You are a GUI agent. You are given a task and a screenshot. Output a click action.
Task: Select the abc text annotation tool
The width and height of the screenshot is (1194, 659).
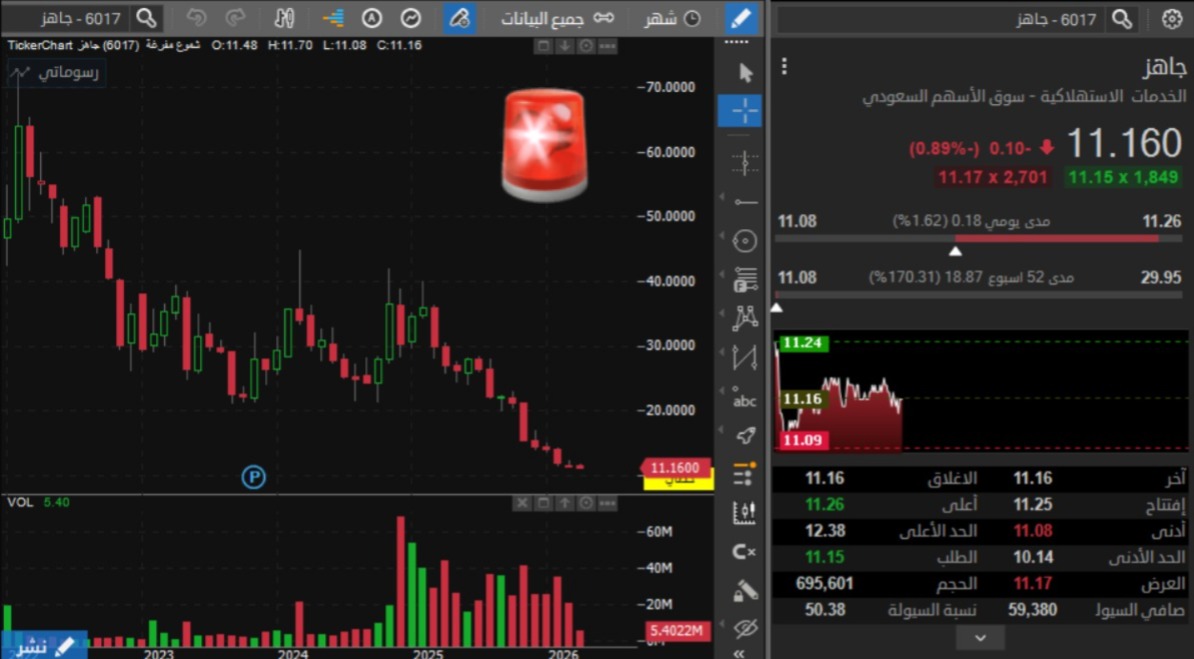[744, 398]
